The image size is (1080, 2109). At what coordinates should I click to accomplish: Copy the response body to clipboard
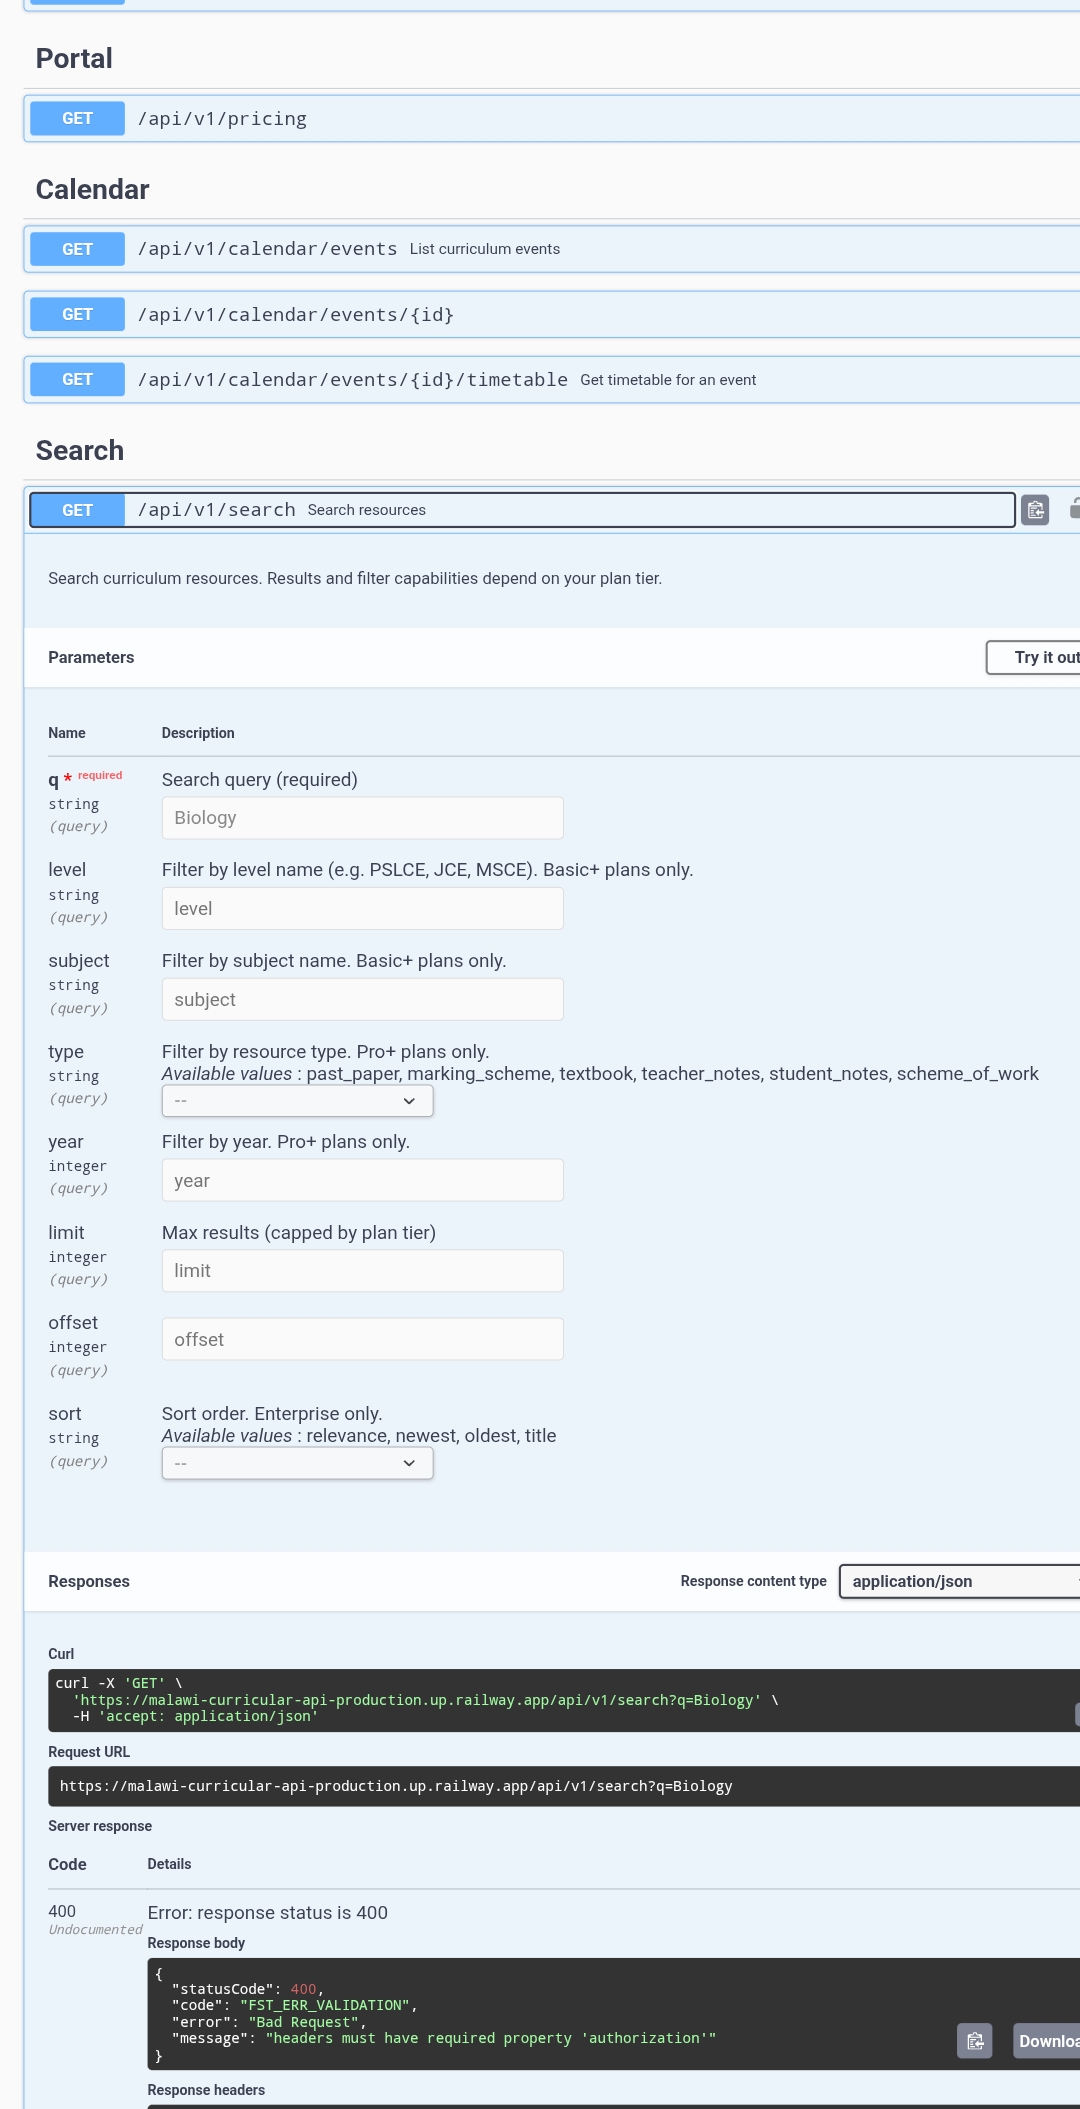(975, 2041)
